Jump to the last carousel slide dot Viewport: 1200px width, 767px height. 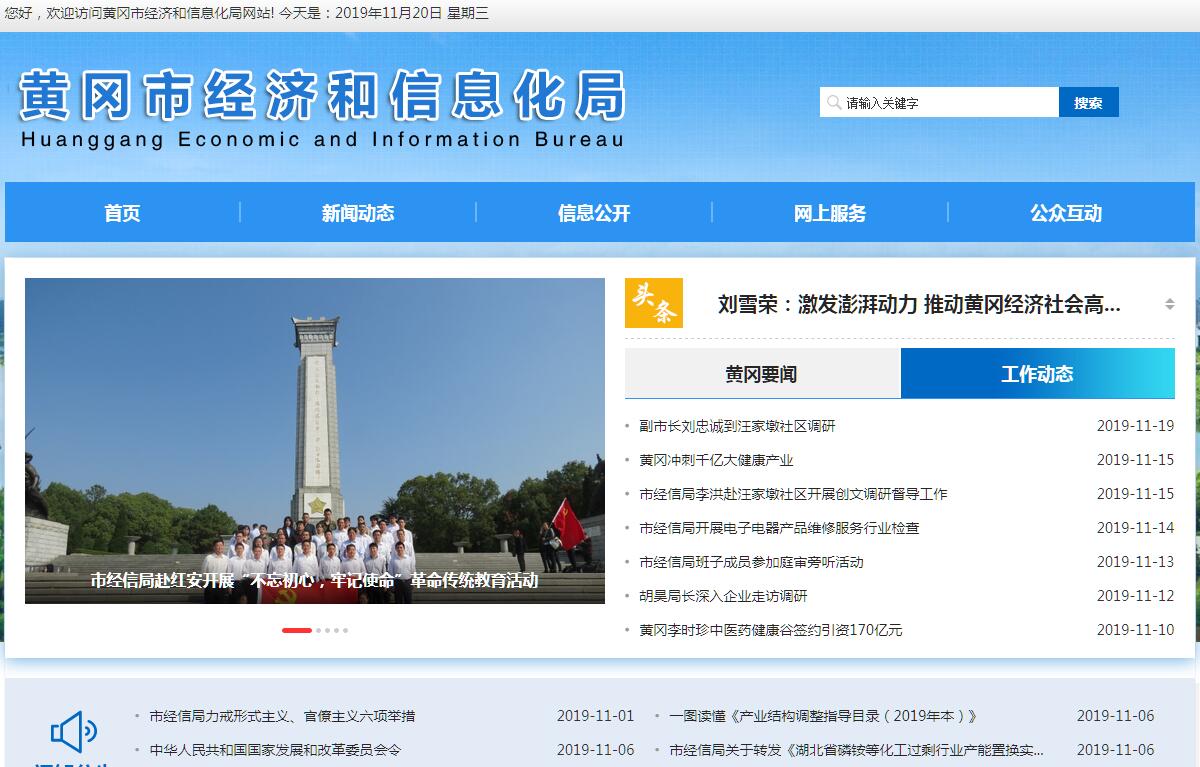346,630
